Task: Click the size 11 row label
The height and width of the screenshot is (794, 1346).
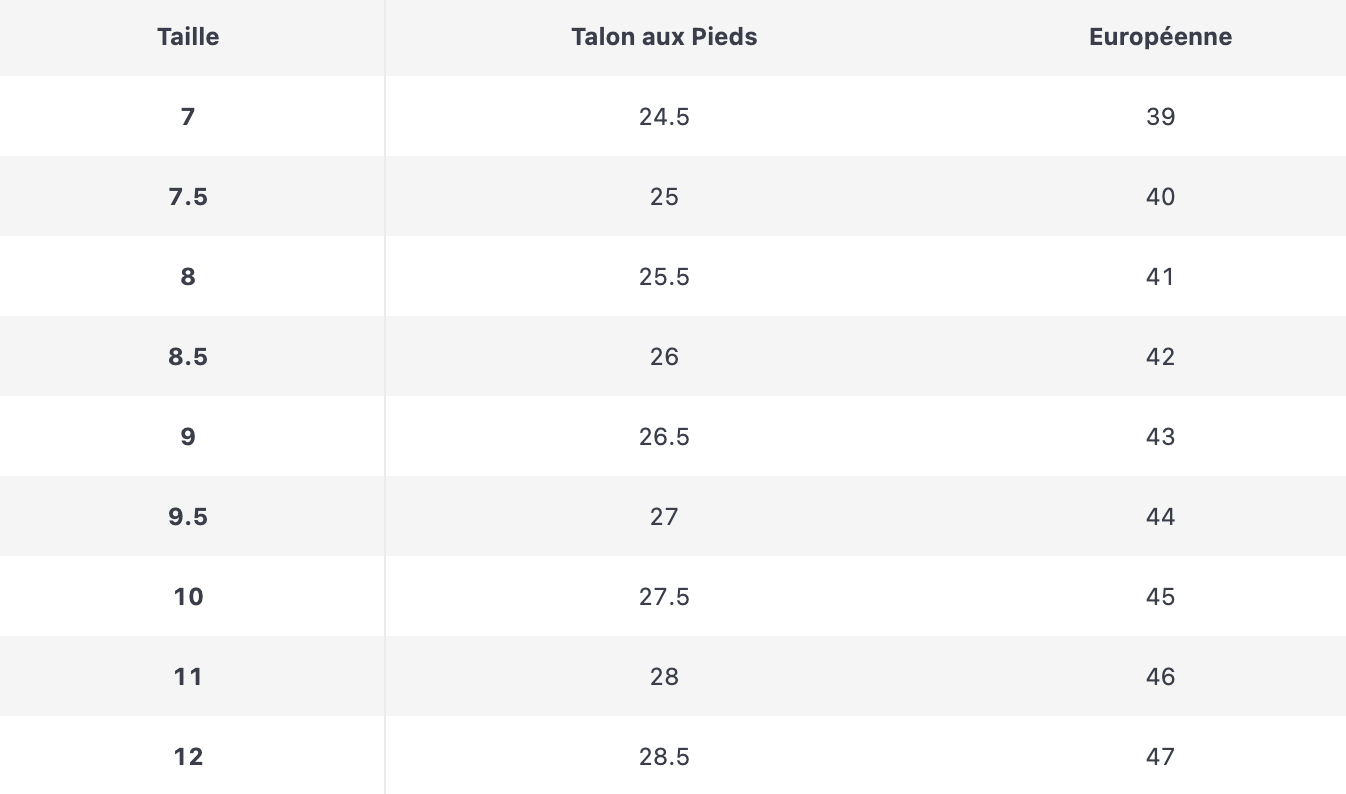Action: coord(188,677)
